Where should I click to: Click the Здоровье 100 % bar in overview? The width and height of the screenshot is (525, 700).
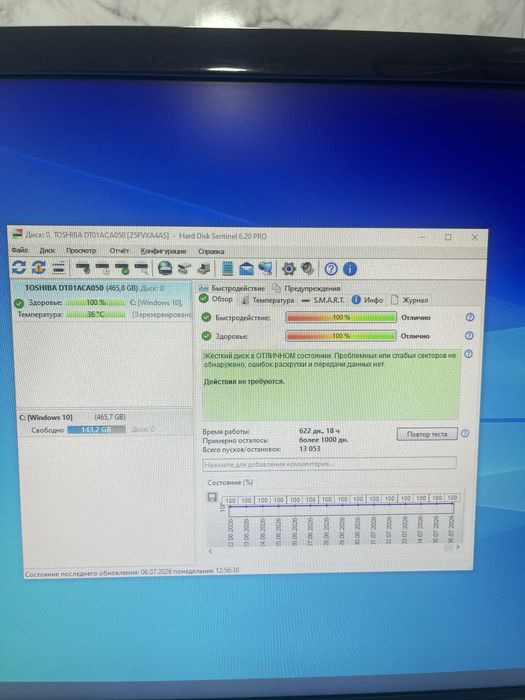(341, 335)
